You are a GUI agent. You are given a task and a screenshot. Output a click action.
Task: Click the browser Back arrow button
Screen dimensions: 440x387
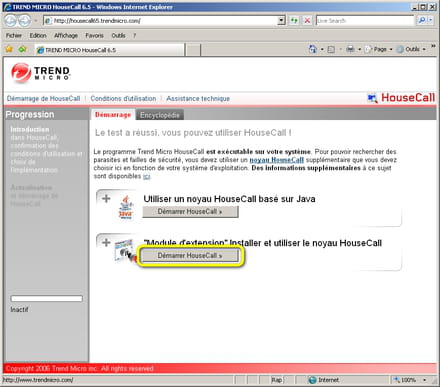10,21
